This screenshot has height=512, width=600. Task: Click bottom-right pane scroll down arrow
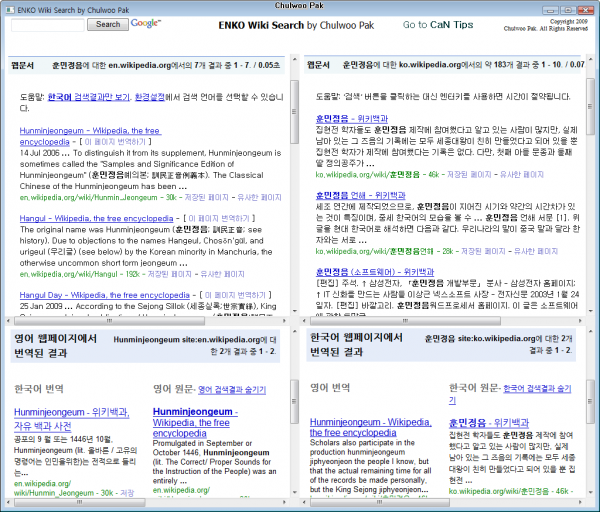[x=590, y=492]
